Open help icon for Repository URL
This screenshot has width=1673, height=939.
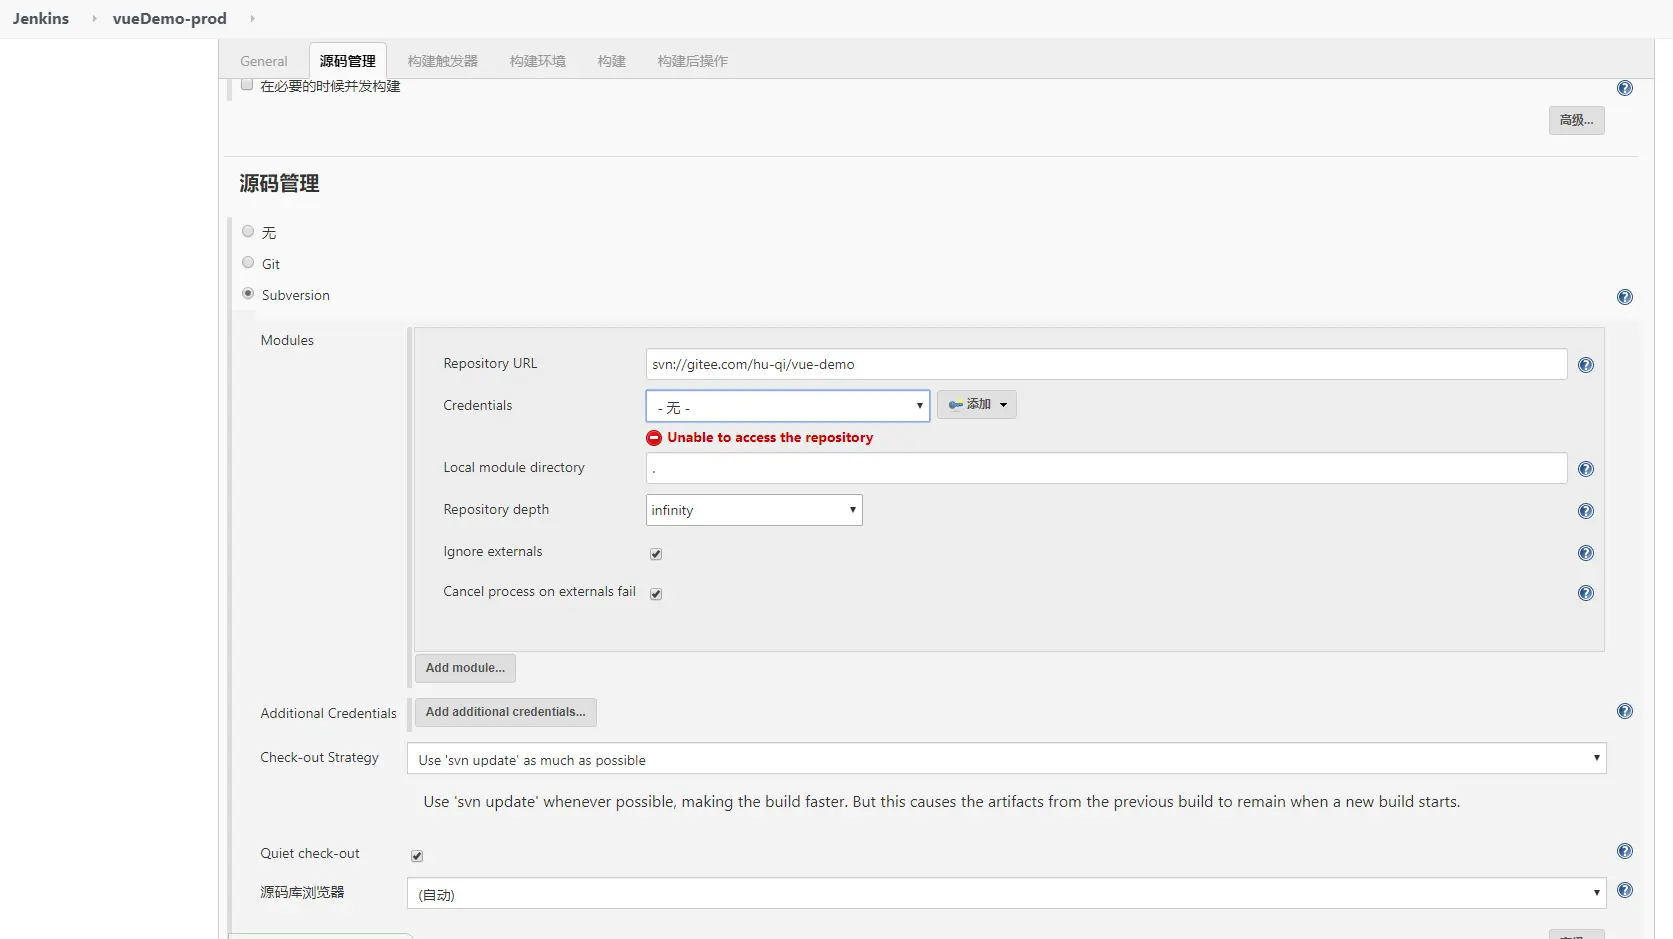1586,365
